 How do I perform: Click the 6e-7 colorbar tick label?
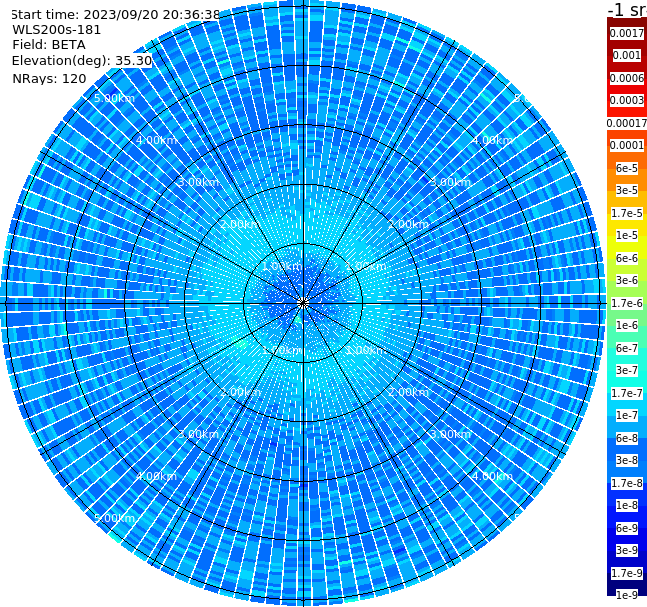(x=627, y=348)
